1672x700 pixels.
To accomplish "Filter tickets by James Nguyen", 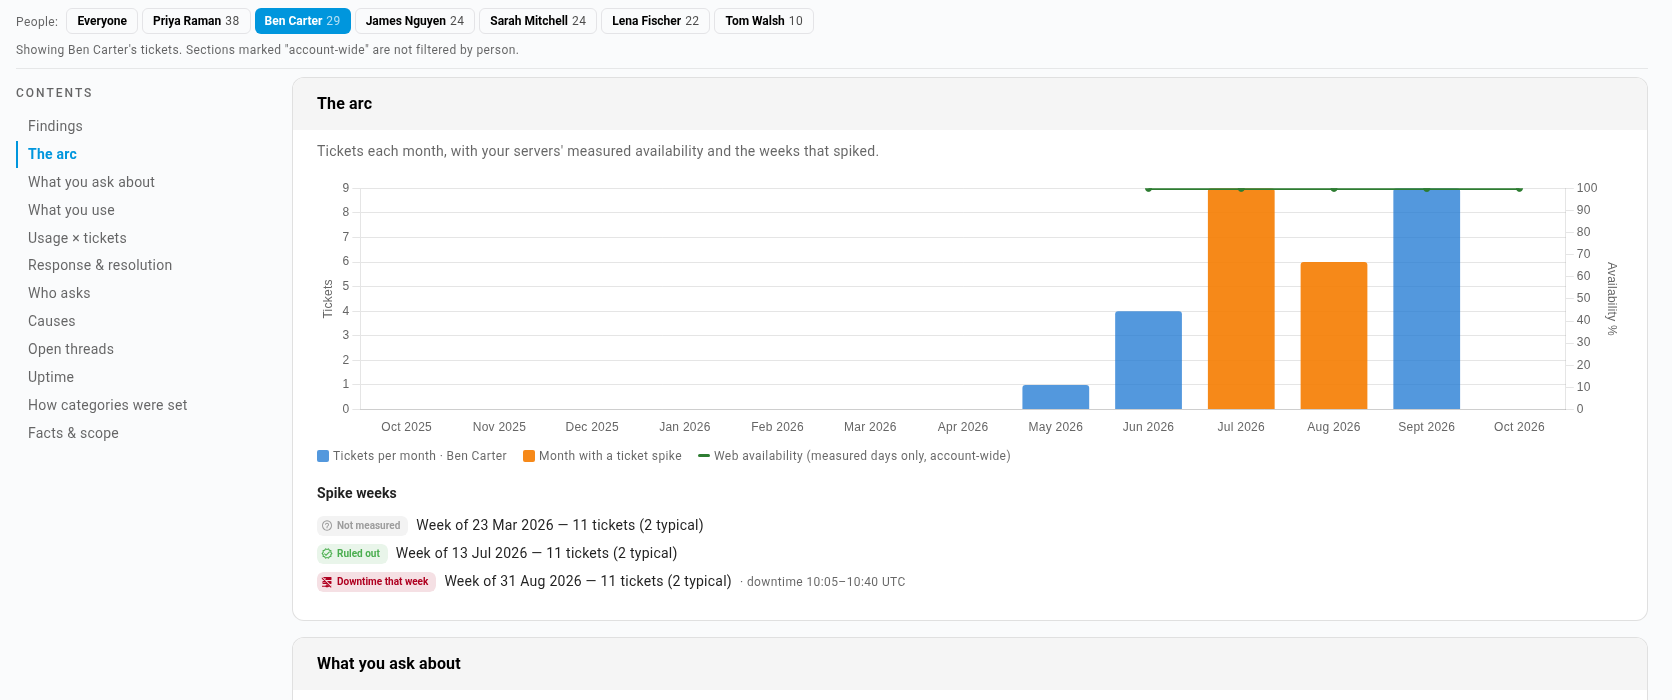I will tap(415, 21).
